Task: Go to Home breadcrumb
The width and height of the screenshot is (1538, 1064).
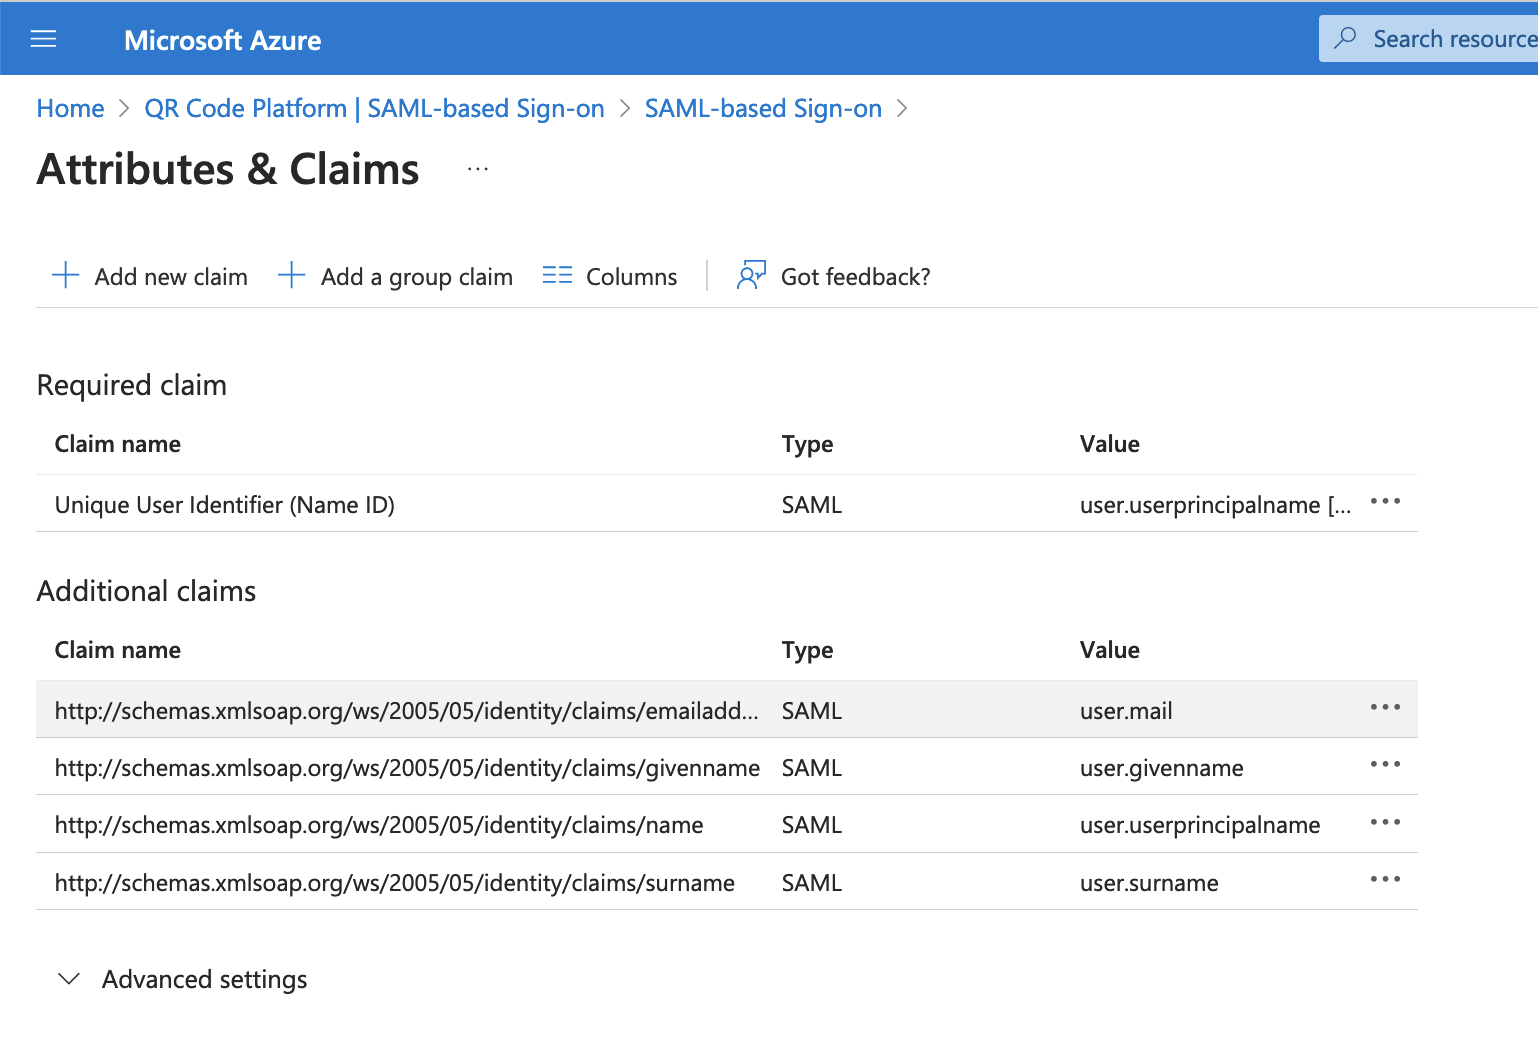Action: (70, 108)
